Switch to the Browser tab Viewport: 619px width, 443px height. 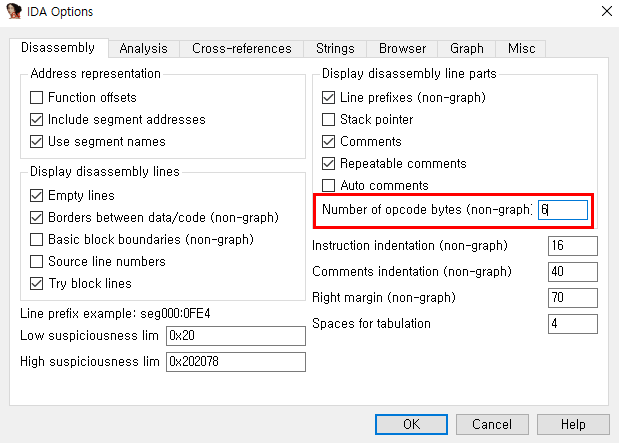[x=402, y=49]
